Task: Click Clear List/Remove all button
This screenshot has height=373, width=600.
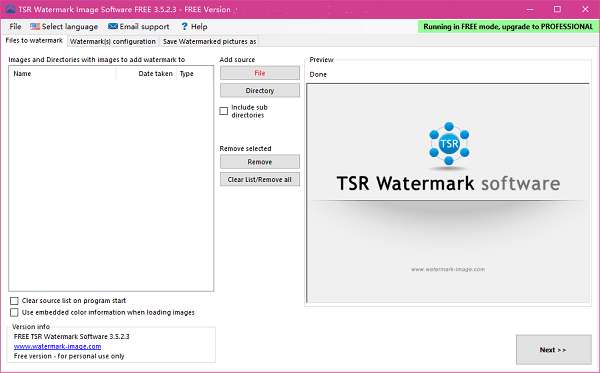Action: point(260,179)
